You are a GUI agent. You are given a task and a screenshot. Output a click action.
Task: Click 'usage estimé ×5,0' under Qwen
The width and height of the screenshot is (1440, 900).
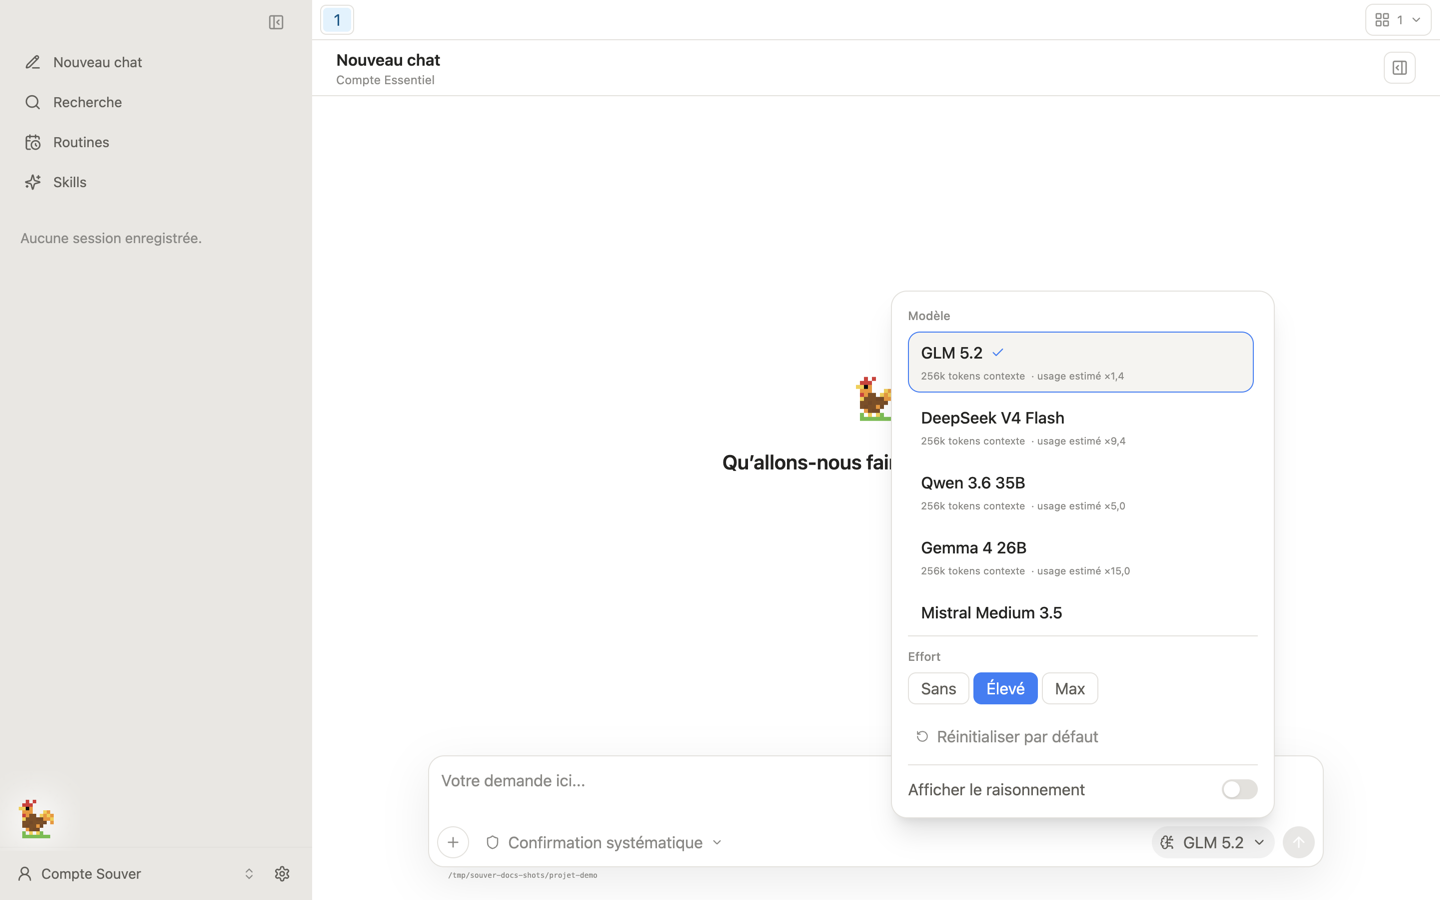coord(1081,506)
